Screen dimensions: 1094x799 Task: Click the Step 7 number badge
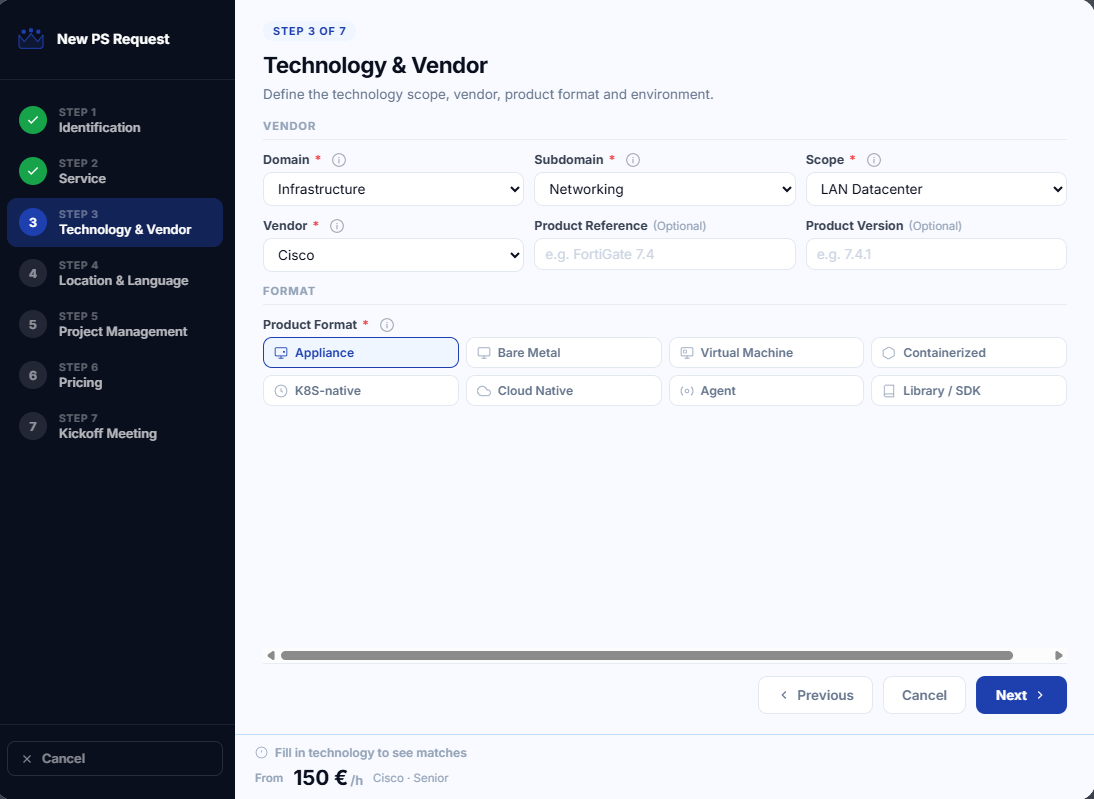tap(33, 426)
